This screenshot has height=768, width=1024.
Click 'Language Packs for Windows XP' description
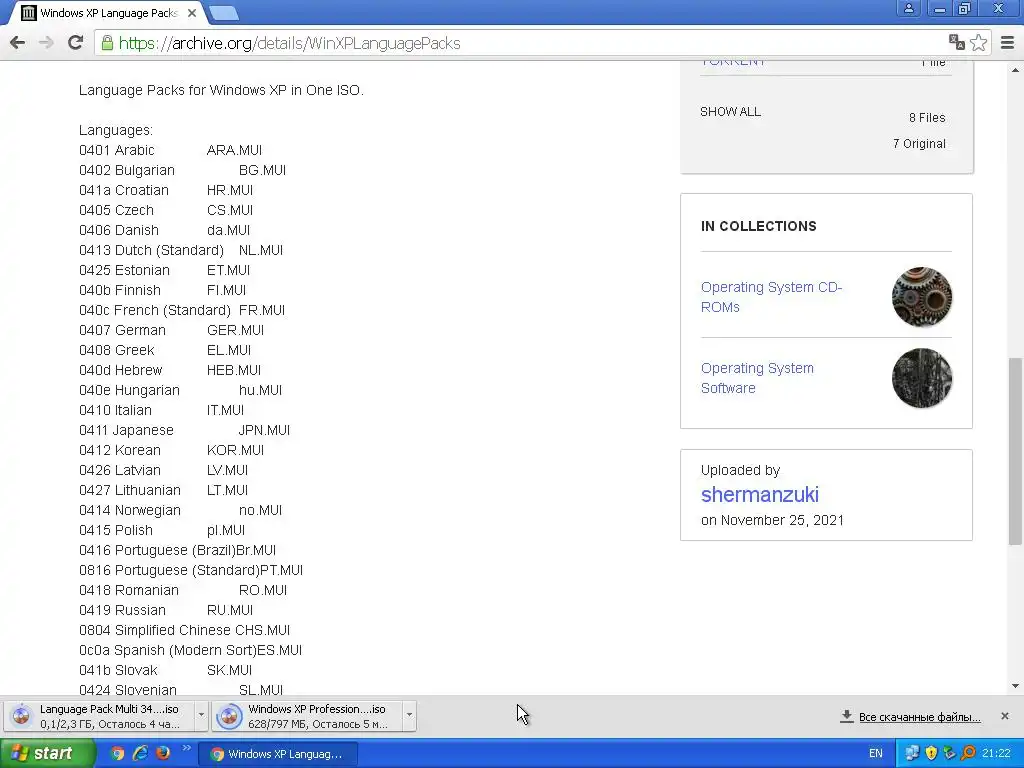(221, 90)
